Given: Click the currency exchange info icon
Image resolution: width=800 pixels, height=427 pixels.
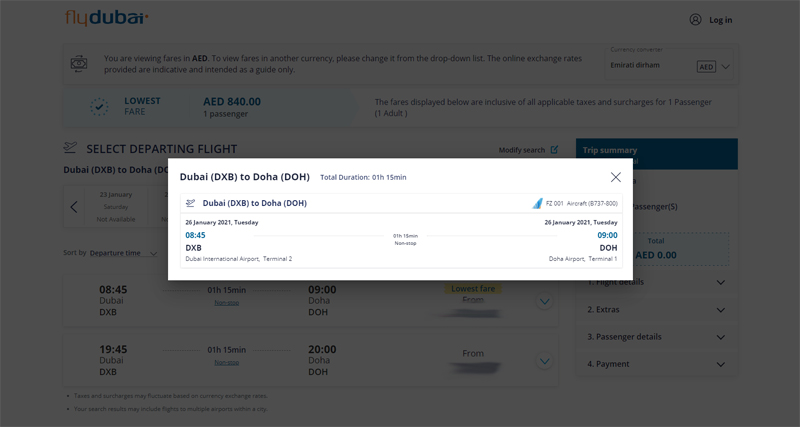Looking at the screenshot, I should coord(80,64).
